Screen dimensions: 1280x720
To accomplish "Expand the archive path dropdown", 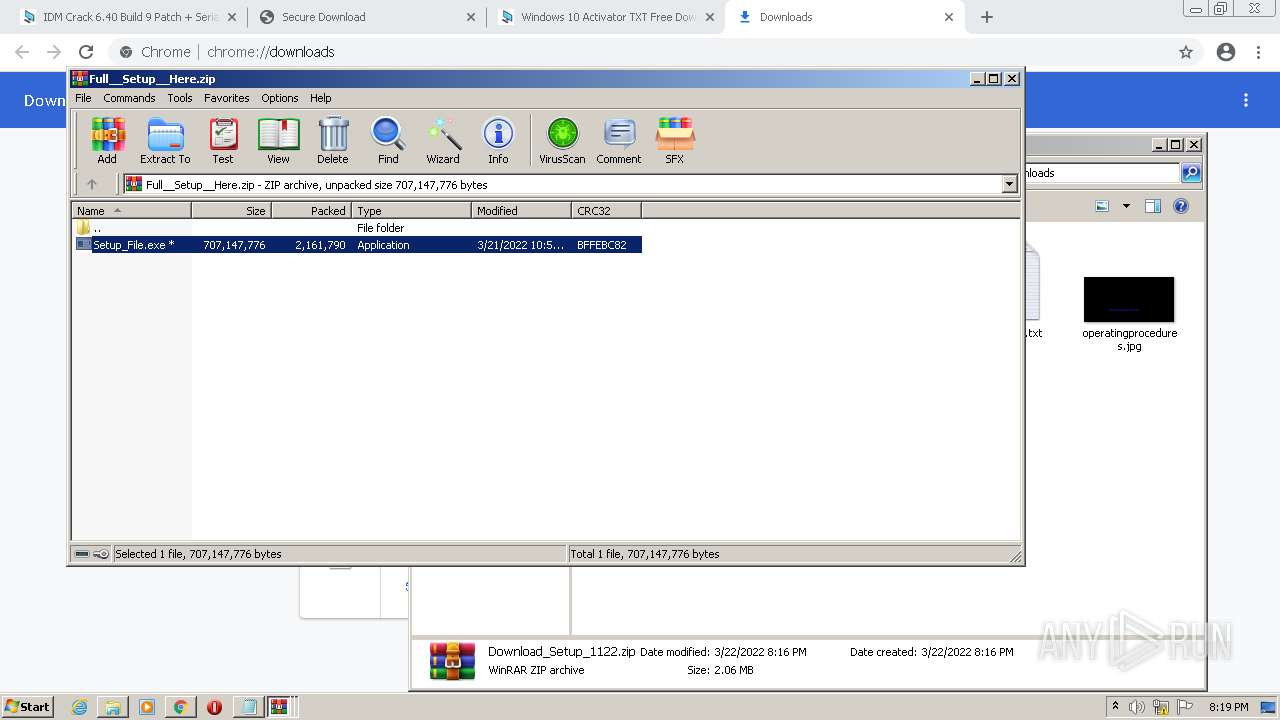I will (x=1009, y=184).
